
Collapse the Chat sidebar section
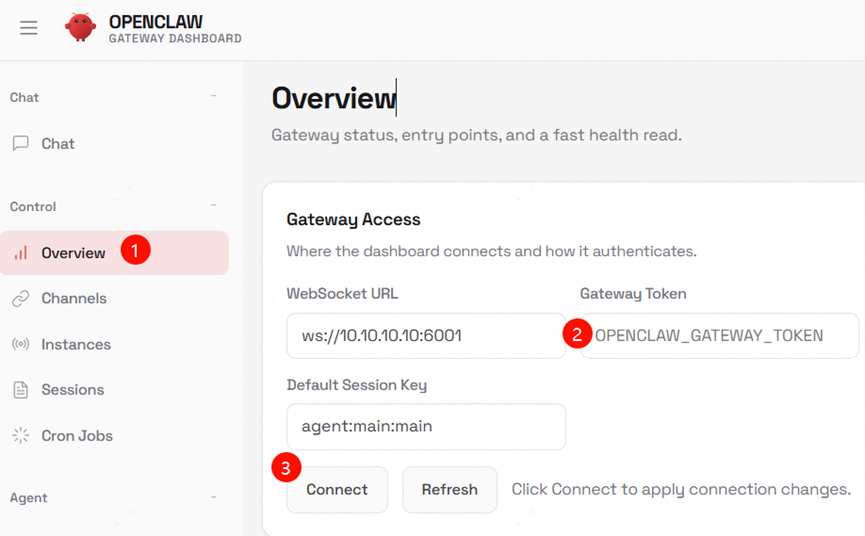coord(213,97)
